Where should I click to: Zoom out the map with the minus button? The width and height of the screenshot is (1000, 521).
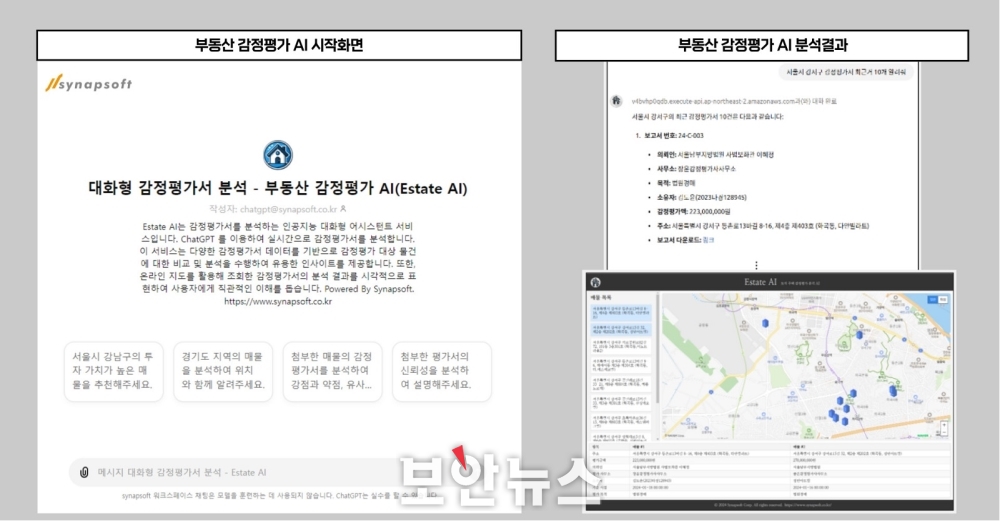944,432
